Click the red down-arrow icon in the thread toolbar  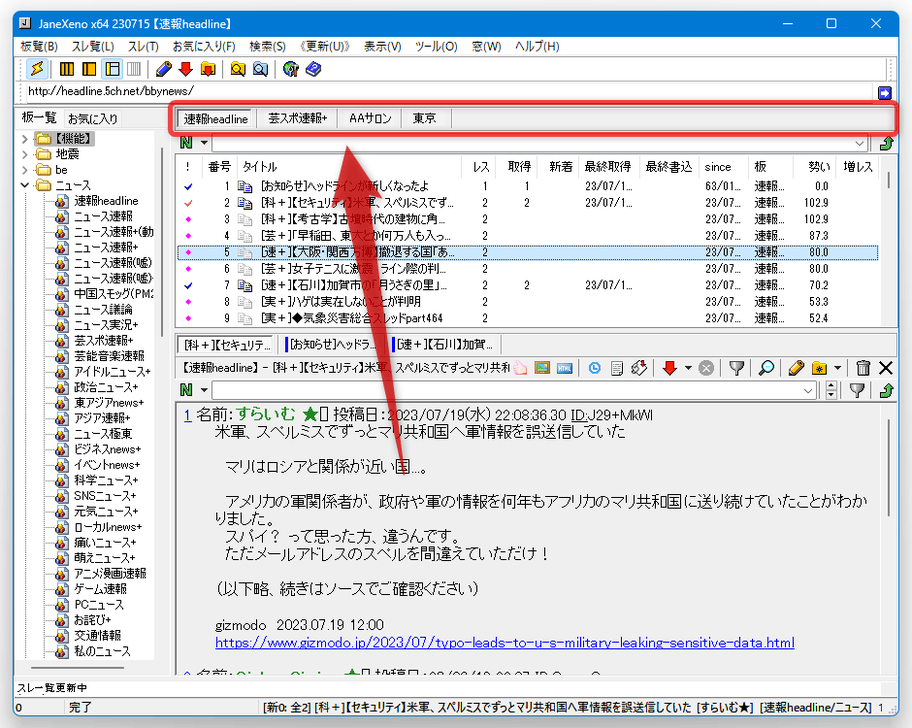click(670, 367)
